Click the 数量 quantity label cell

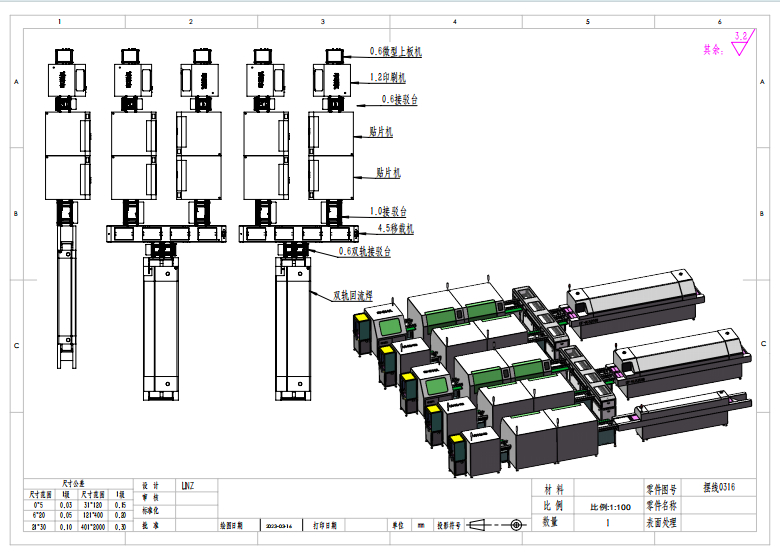pyautogui.click(x=552, y=522)
